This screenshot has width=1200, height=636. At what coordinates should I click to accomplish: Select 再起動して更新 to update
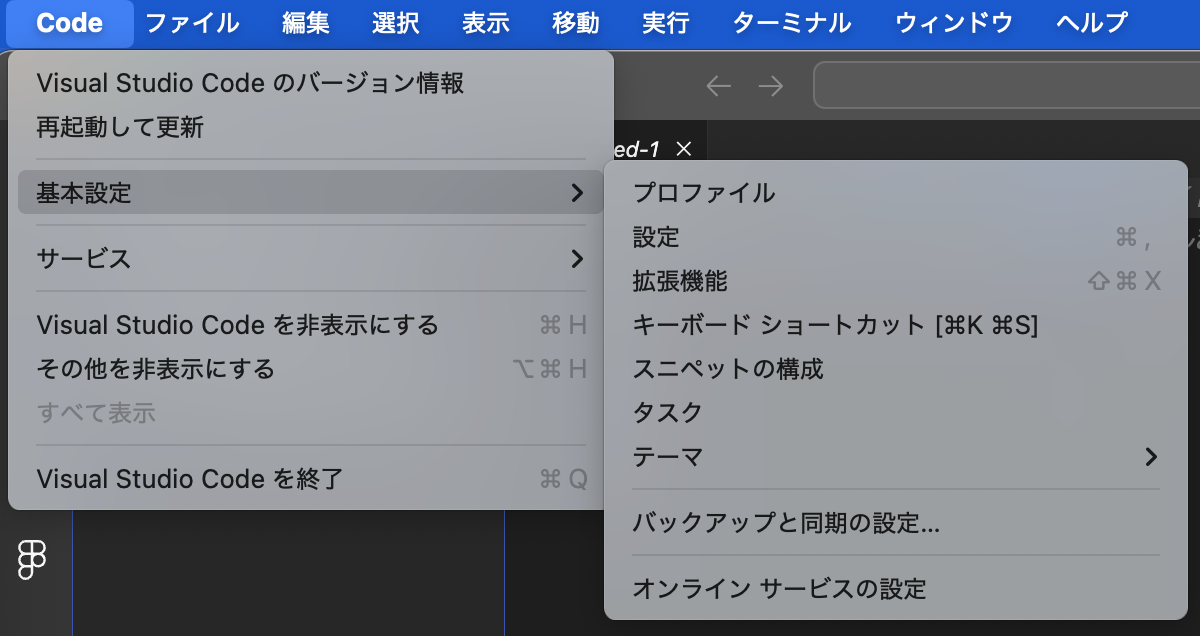[x=120, y=127]
